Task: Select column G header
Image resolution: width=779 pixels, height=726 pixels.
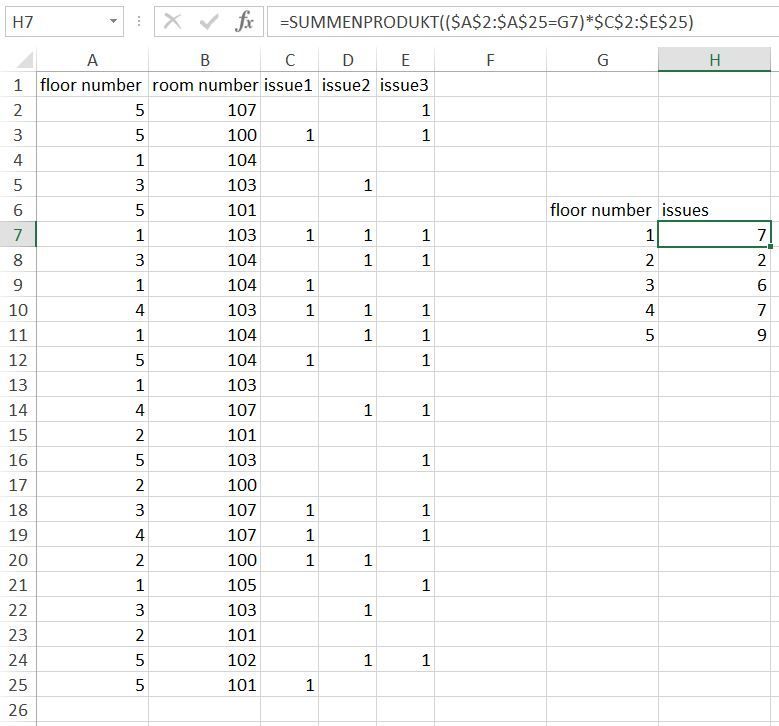Action: [x=603, y=60]
